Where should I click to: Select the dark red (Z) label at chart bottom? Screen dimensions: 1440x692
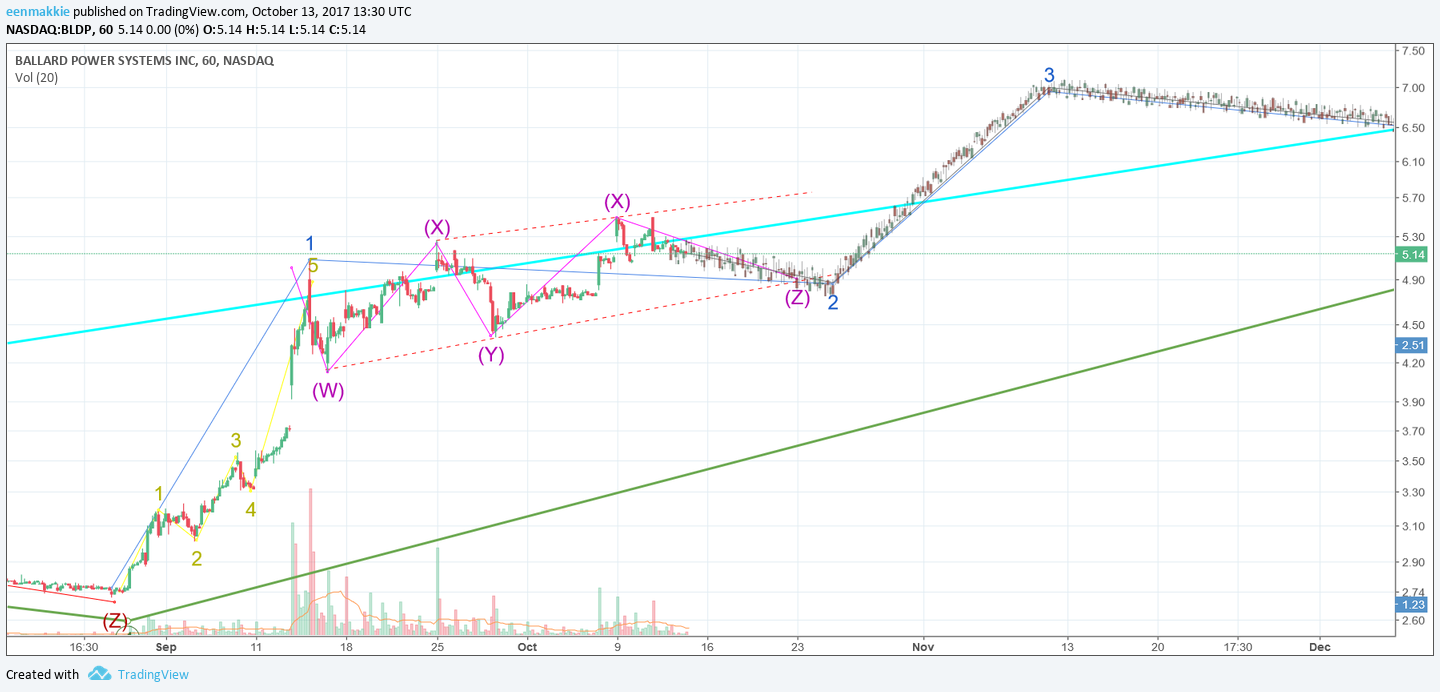coord(116,621)
